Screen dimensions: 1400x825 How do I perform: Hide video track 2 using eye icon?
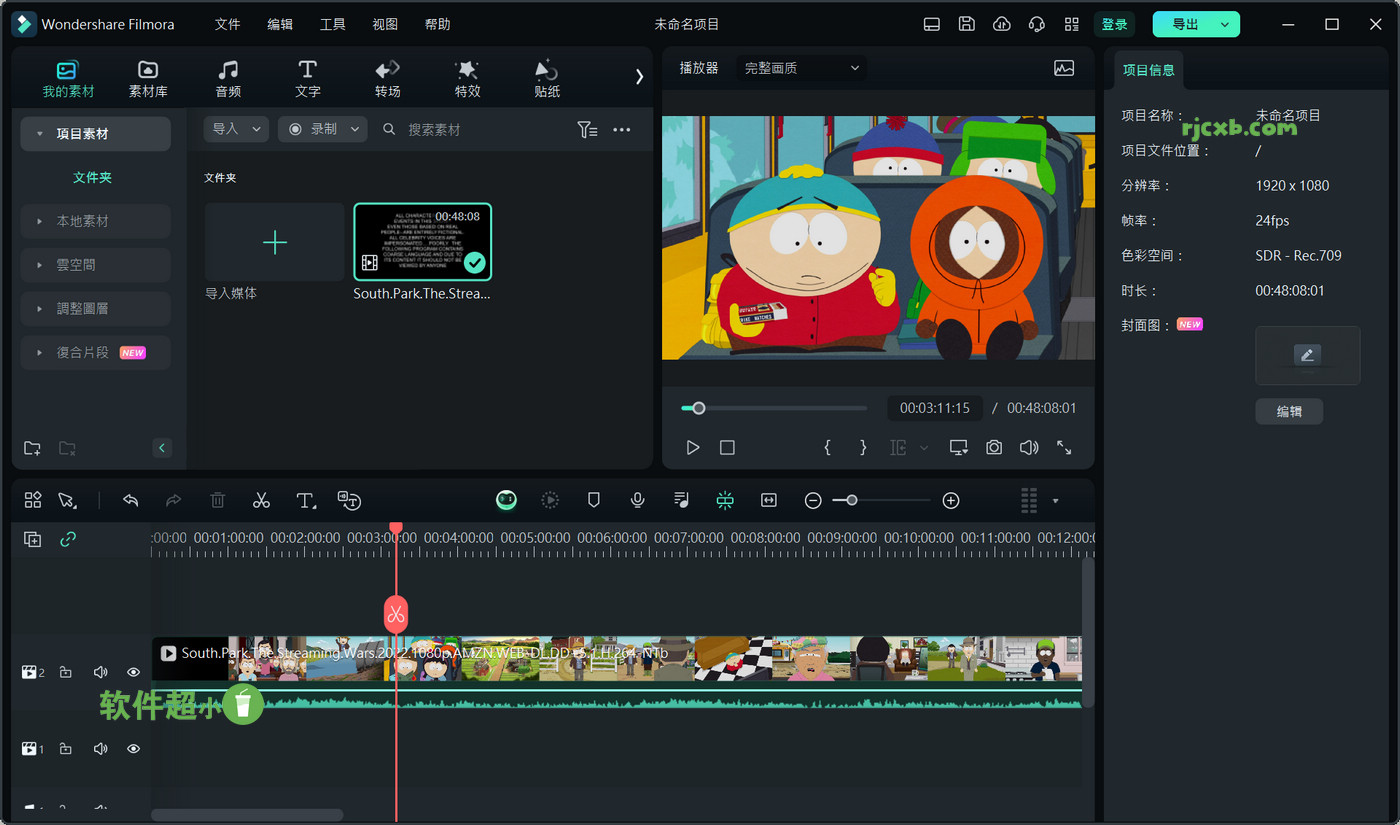click(133, 673)
